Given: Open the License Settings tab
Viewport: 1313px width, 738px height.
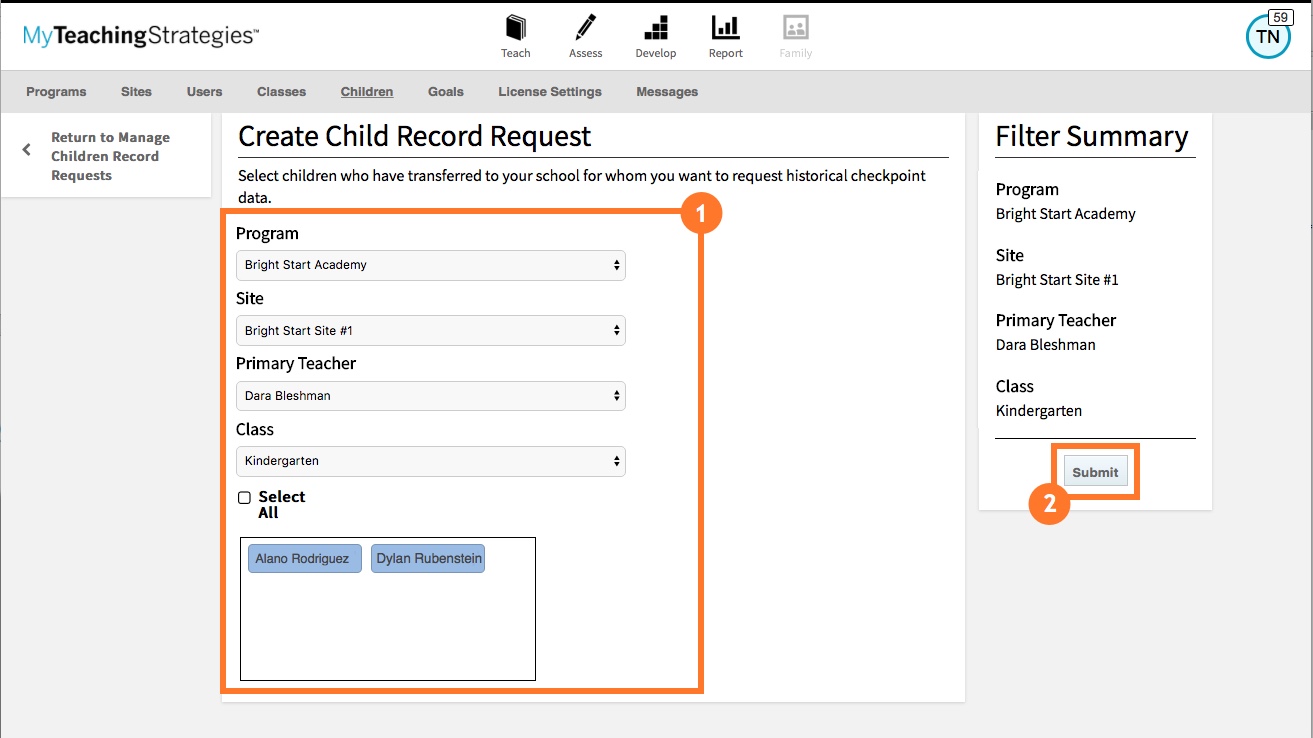Looking at the screenshot, I should (549, 91).
